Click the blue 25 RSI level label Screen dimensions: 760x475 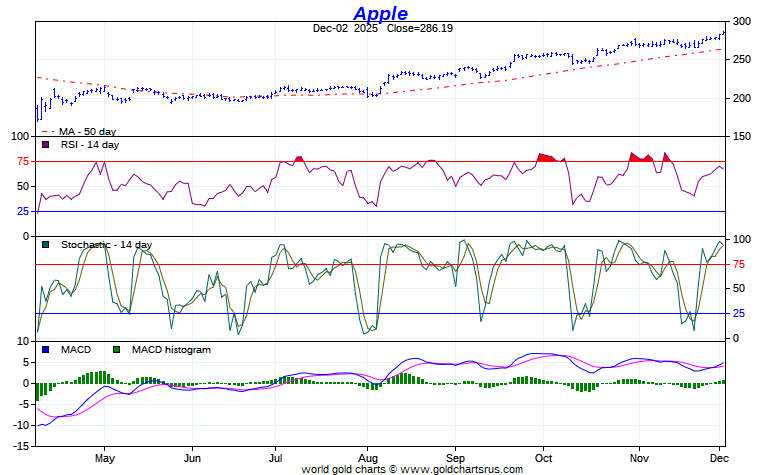(23, 211)
